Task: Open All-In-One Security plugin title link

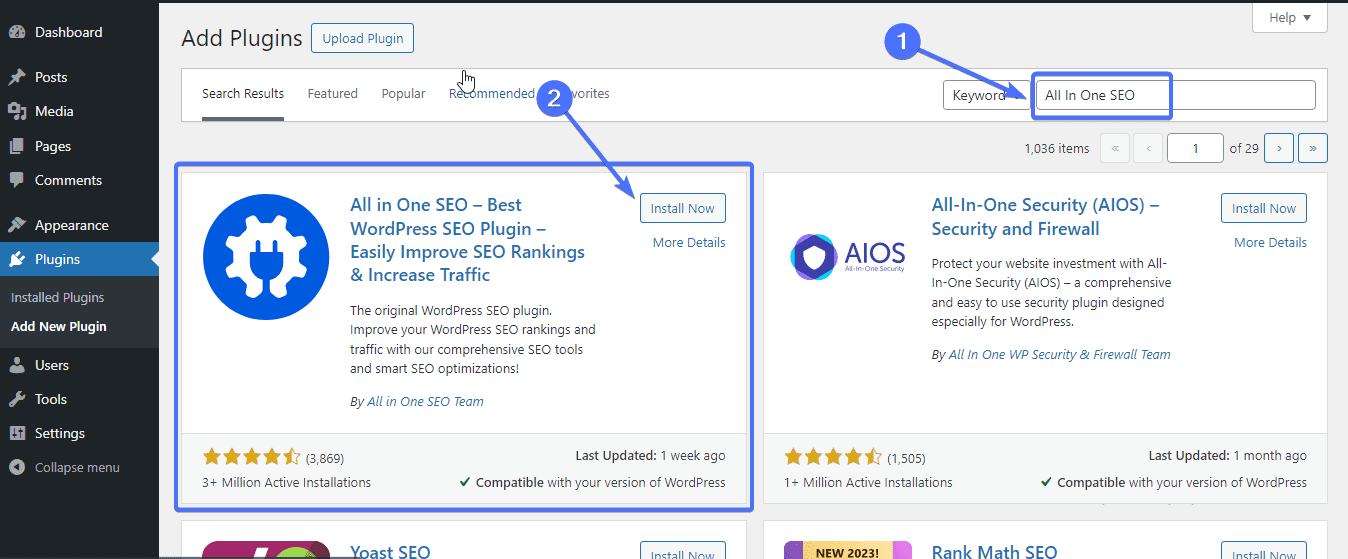Action: click(x=1045, y=216)
